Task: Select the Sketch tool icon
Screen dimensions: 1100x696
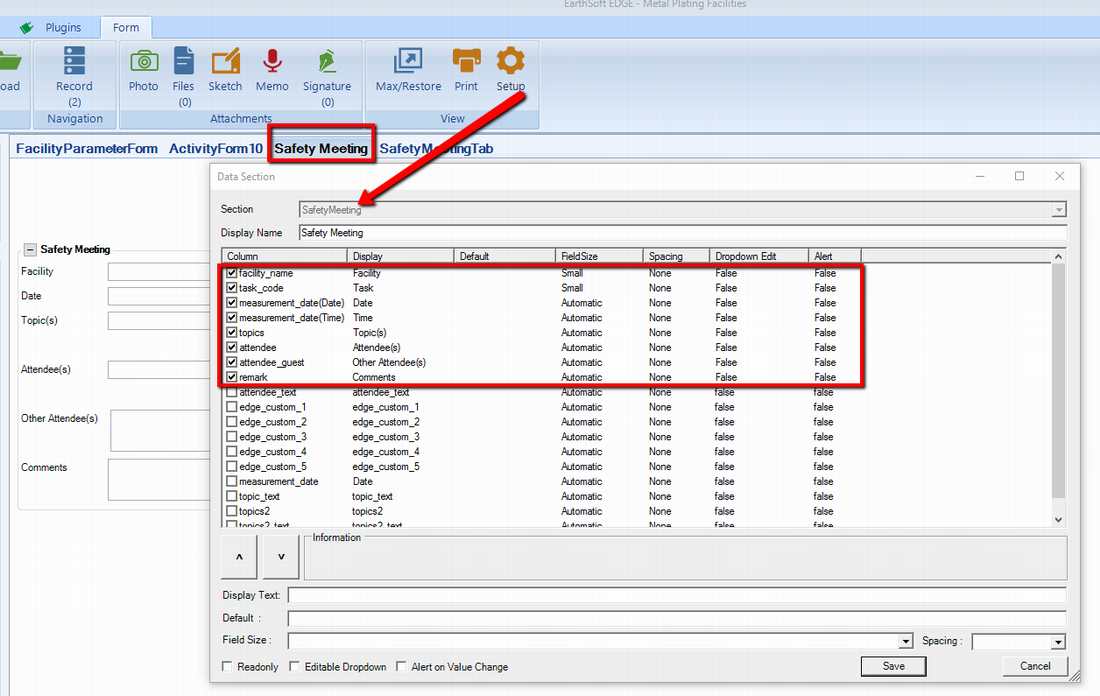Action: tap(225, 62)
